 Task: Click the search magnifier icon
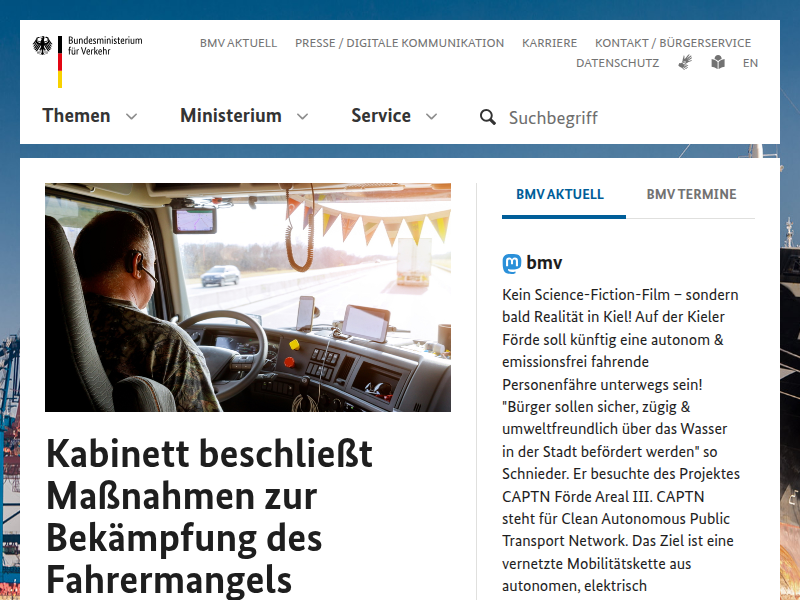coord(488,117)
